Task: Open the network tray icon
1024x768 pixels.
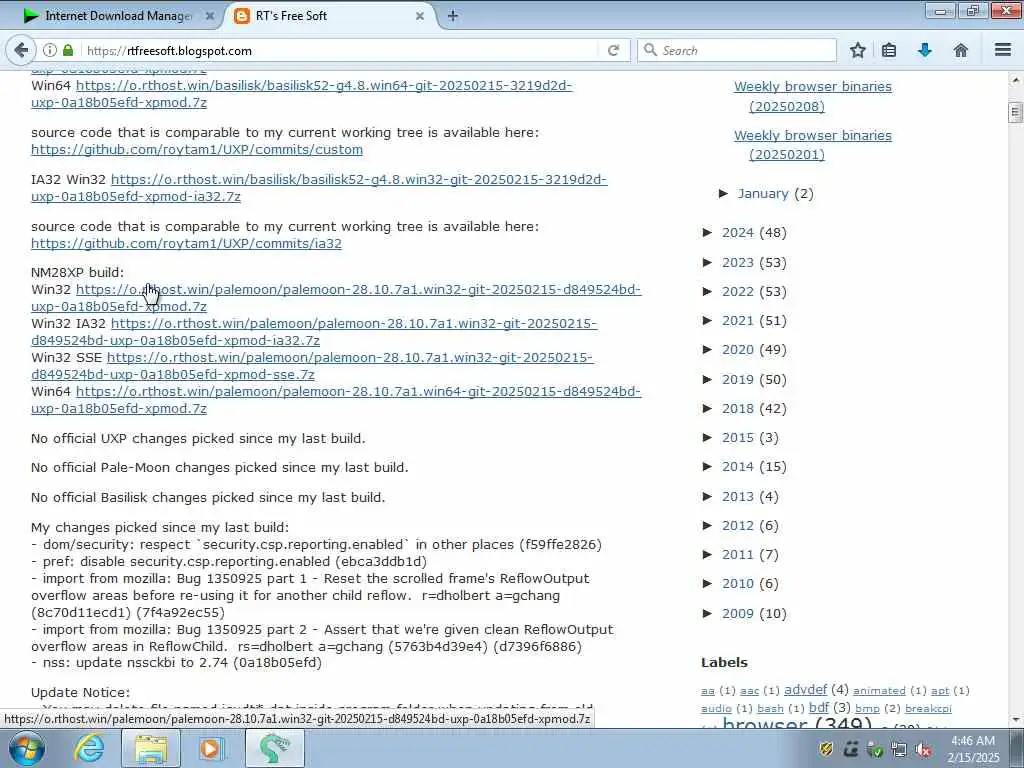Action: click(x=899, y=750)
